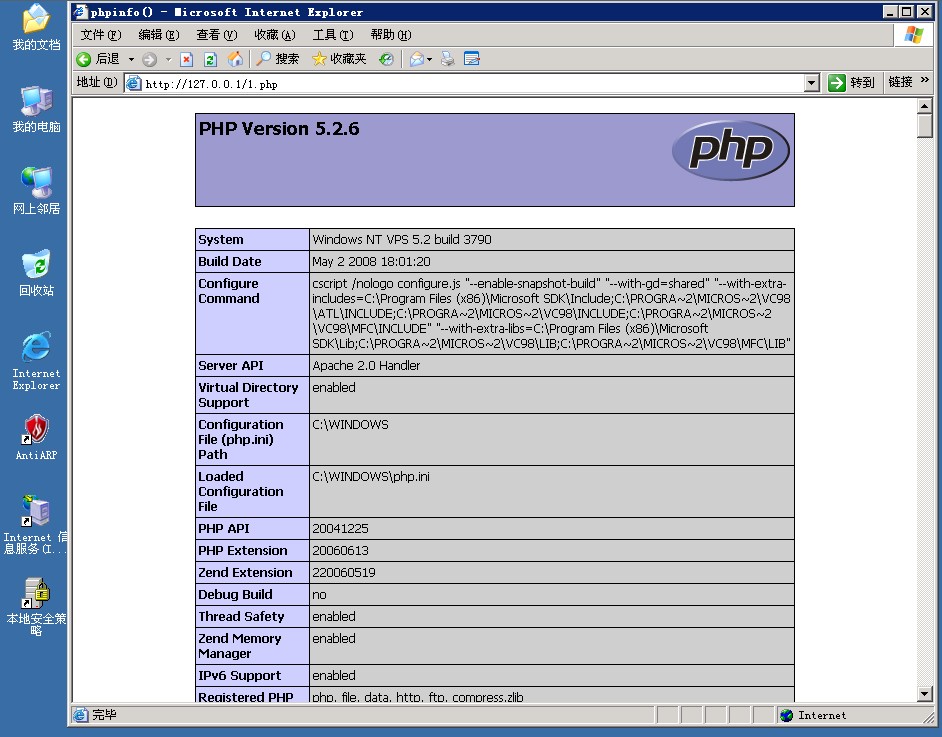Click the address bar URL field

(x=464, y=83)
